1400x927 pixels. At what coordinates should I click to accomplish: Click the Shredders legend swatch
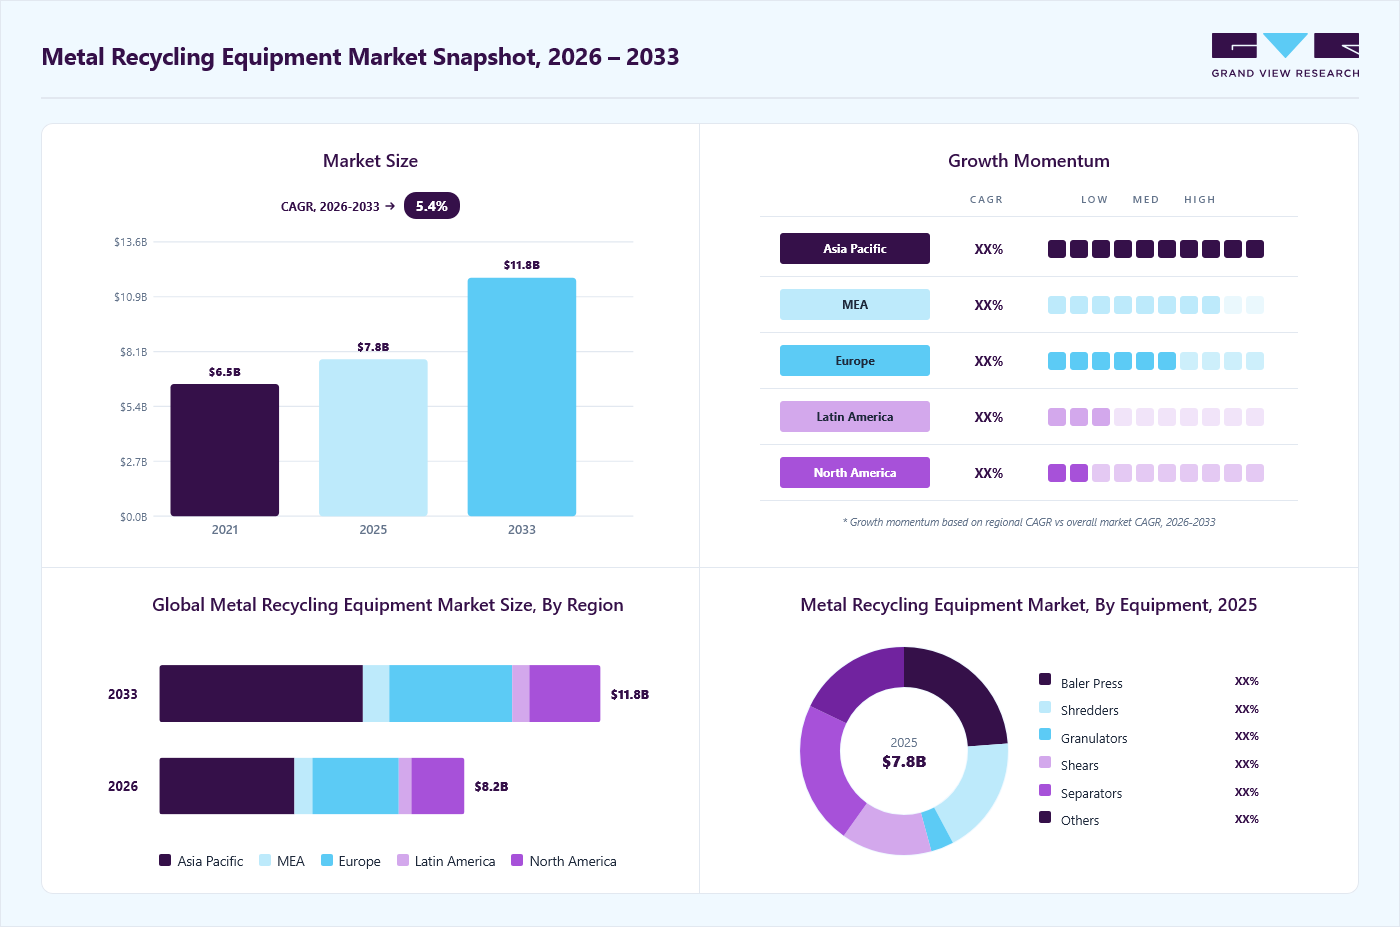pyautogui.click(x=1045, y=707)
